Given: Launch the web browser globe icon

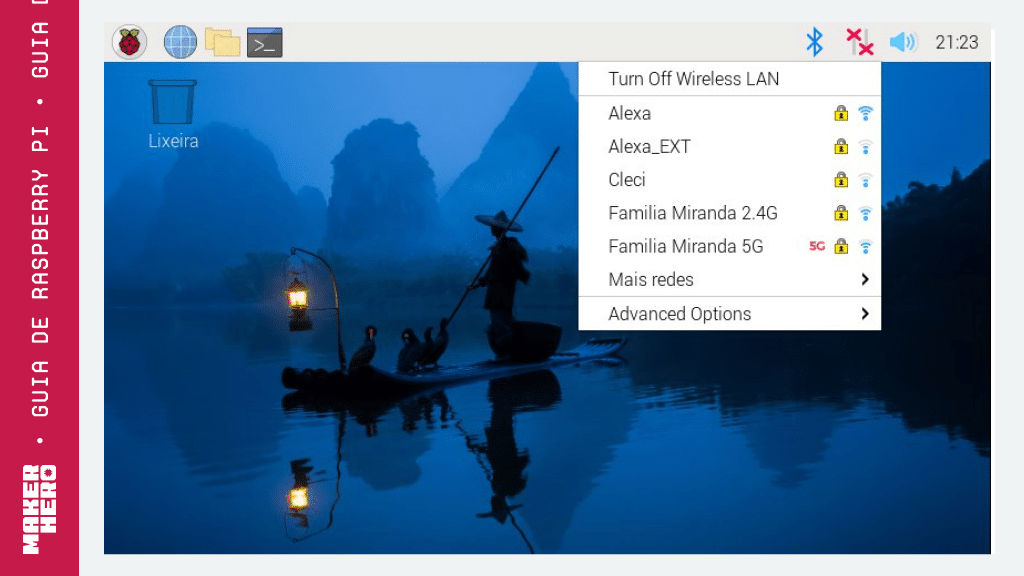Looking at the screenshot, I should point(180,42).
